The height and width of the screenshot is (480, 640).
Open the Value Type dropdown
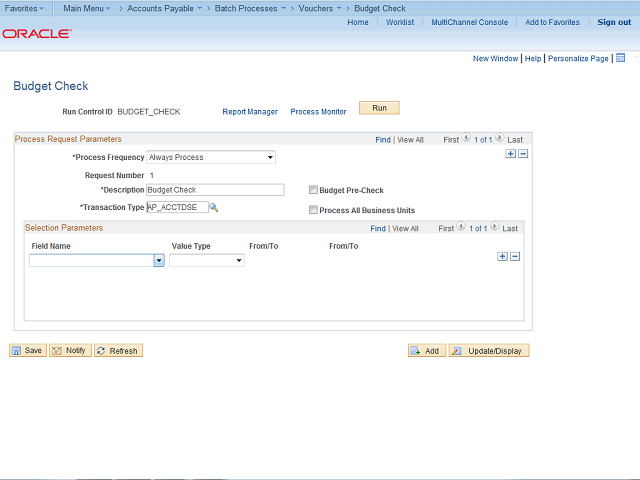[x=207, y=260]
